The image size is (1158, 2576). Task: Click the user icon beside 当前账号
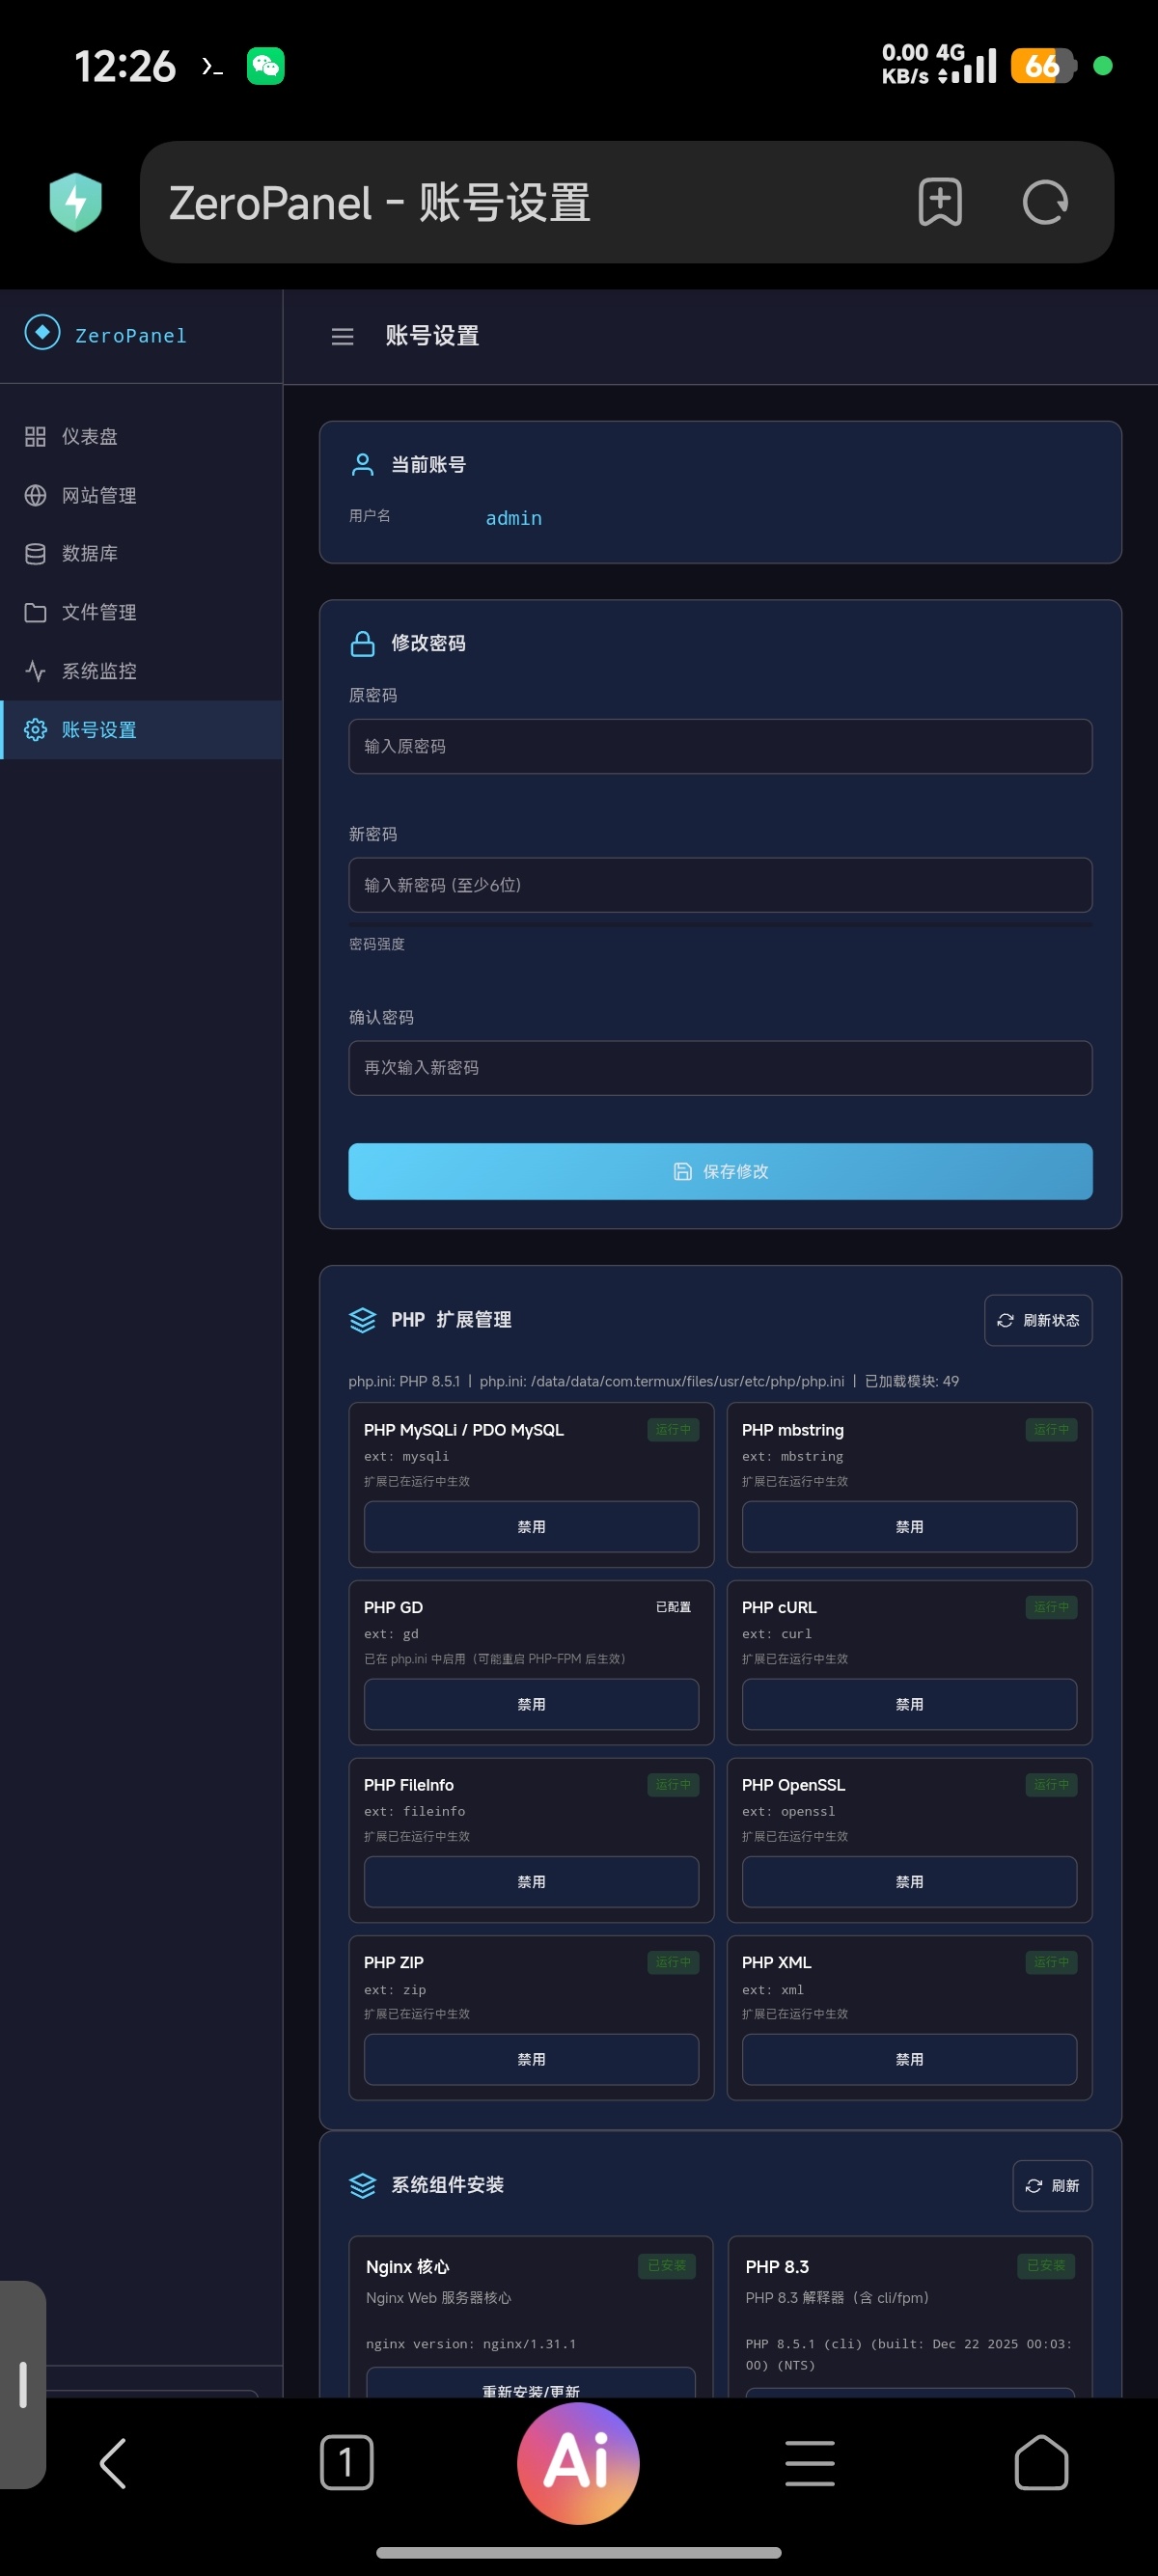coord(362,464)
